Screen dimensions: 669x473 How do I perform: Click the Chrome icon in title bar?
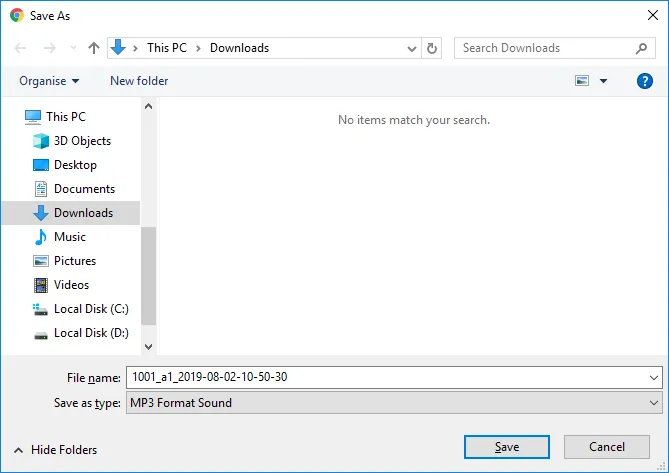pos(17,15)
